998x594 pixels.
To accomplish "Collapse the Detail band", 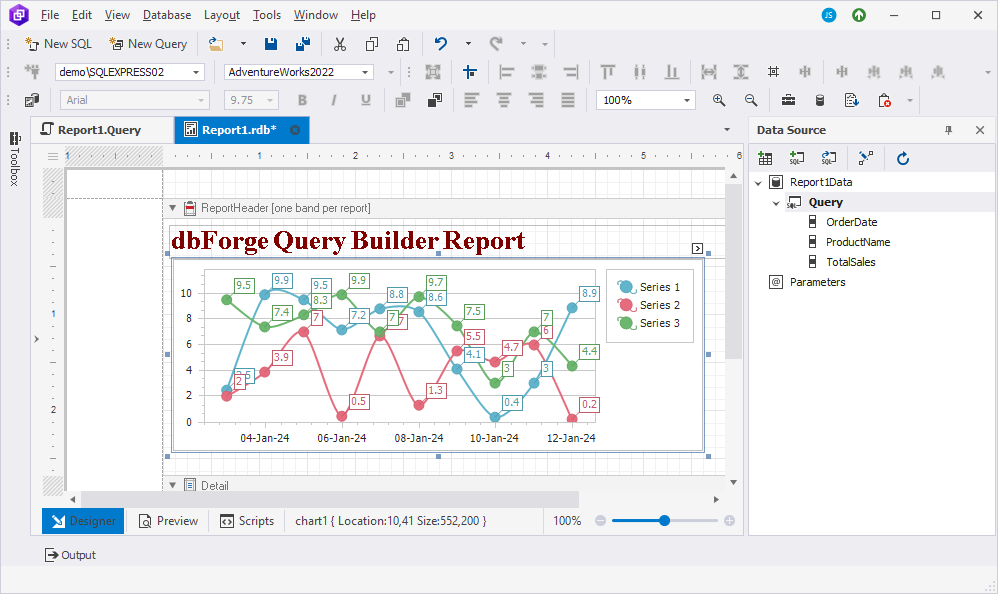I will point(172,485).
